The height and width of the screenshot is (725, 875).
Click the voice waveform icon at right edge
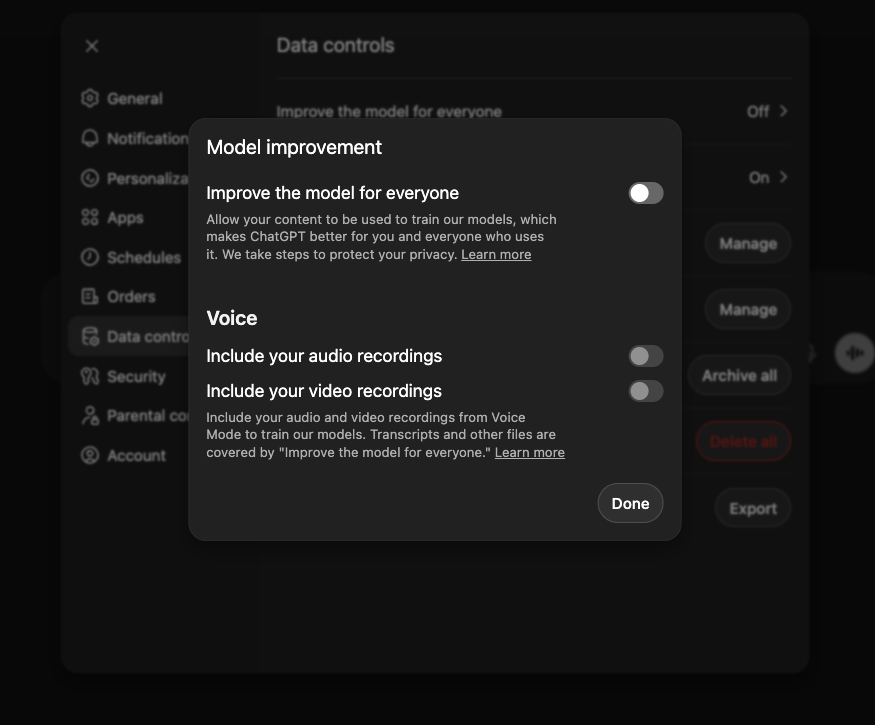pyautogui.click(x=854, y=353)
